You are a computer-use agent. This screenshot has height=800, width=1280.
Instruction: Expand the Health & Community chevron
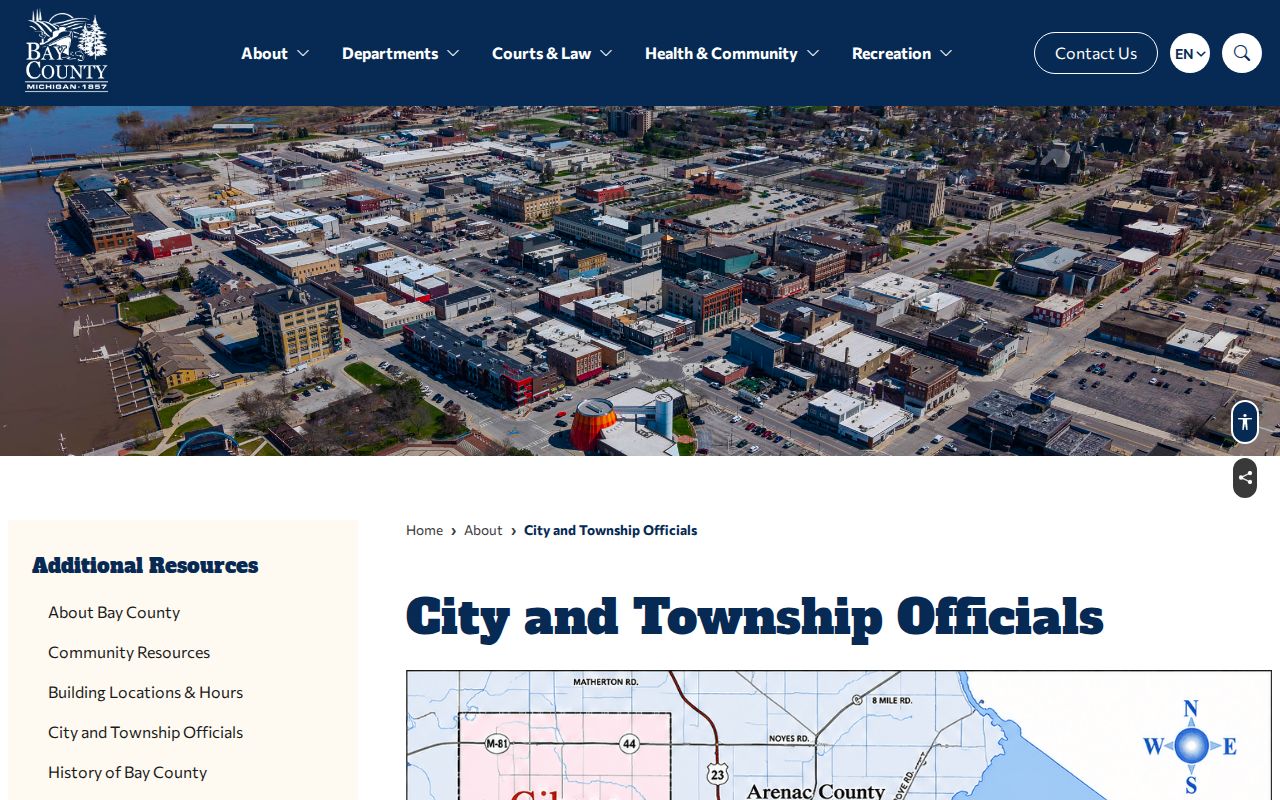[x=813, y=53]
